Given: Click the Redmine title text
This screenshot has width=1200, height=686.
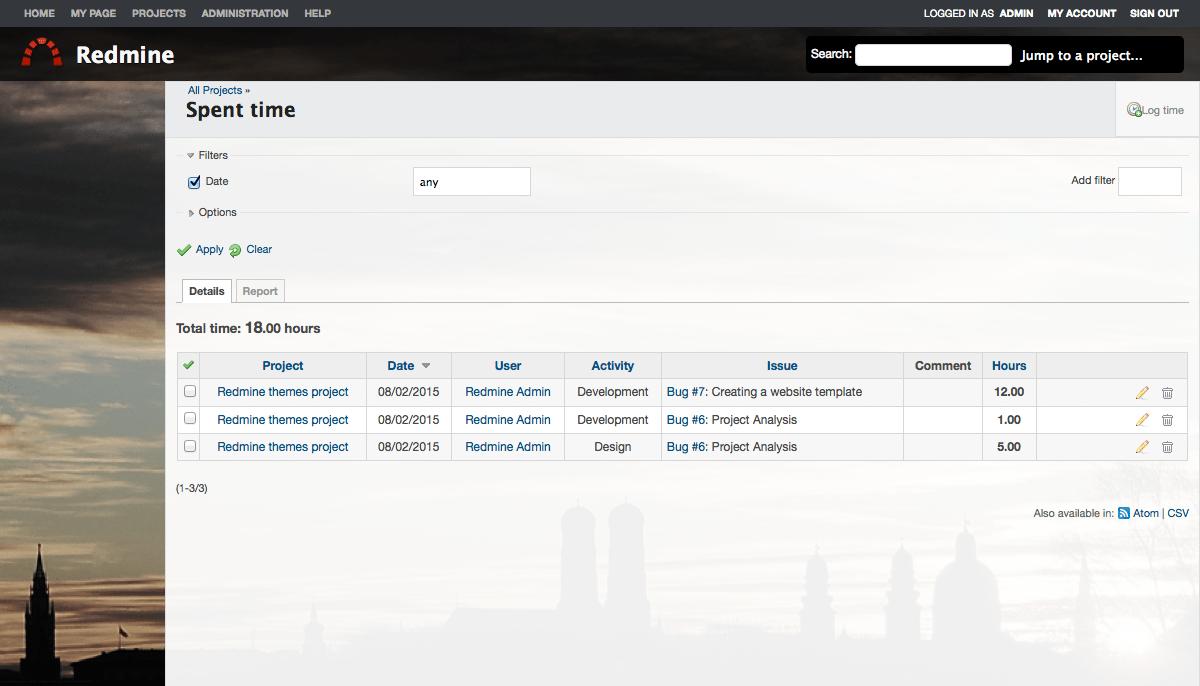Looking at the screenshot, I should point(125,55).
